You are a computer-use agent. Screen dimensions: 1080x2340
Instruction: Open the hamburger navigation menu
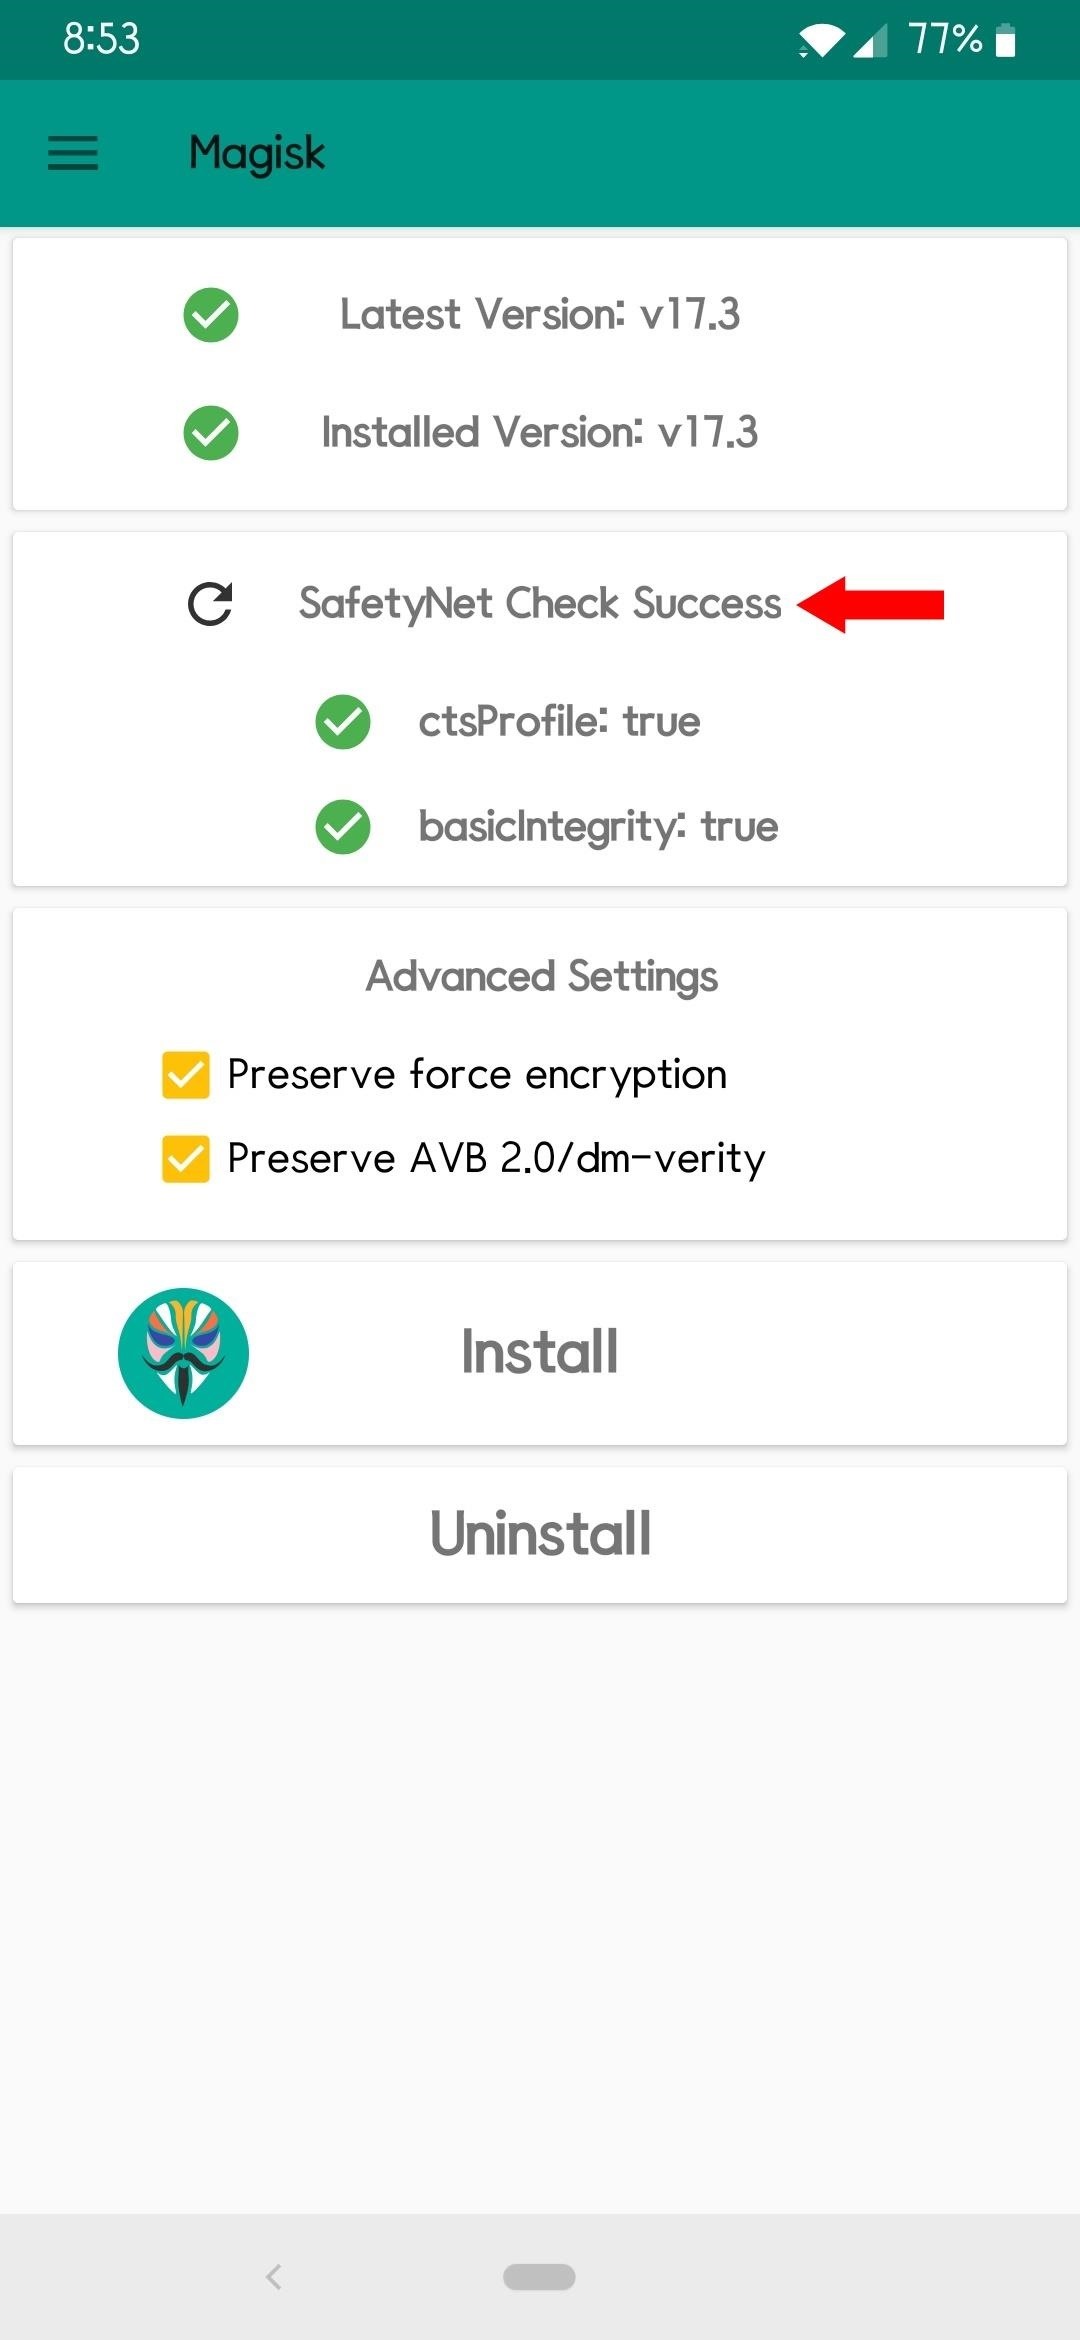point(73,154)
